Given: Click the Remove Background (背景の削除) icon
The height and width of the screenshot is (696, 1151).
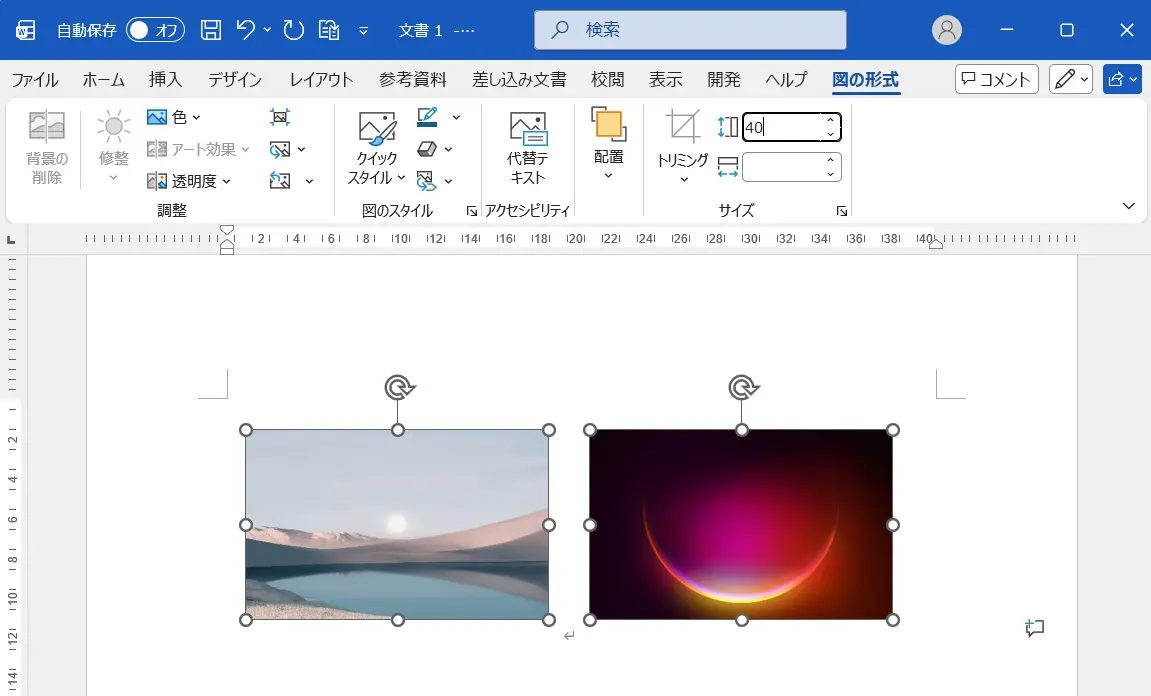Looking at the screenshot, I should click(x=46, y=126).
